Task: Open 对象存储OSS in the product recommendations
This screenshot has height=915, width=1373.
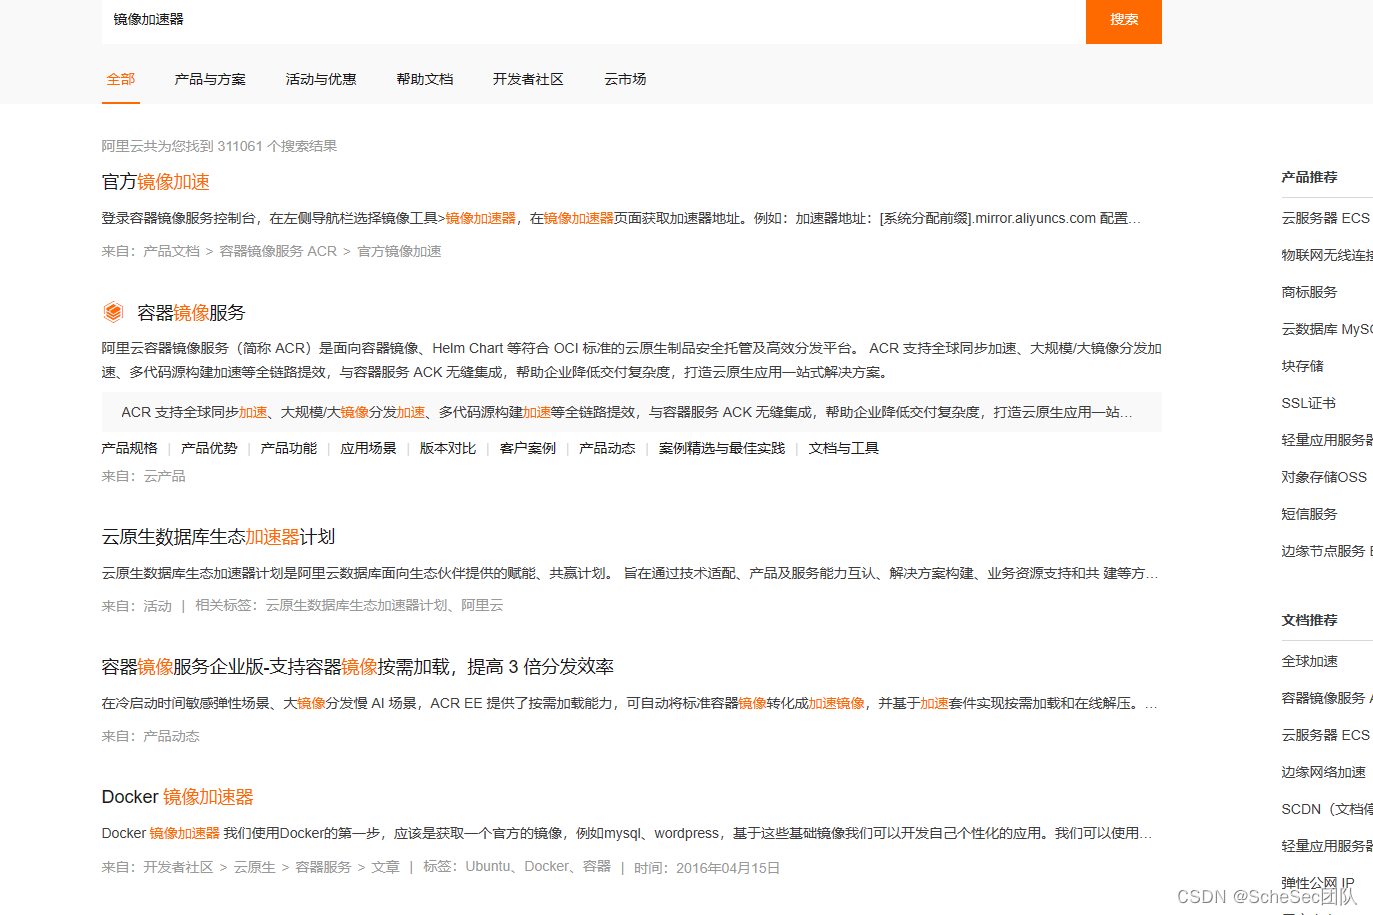Action: (1324, 477)
